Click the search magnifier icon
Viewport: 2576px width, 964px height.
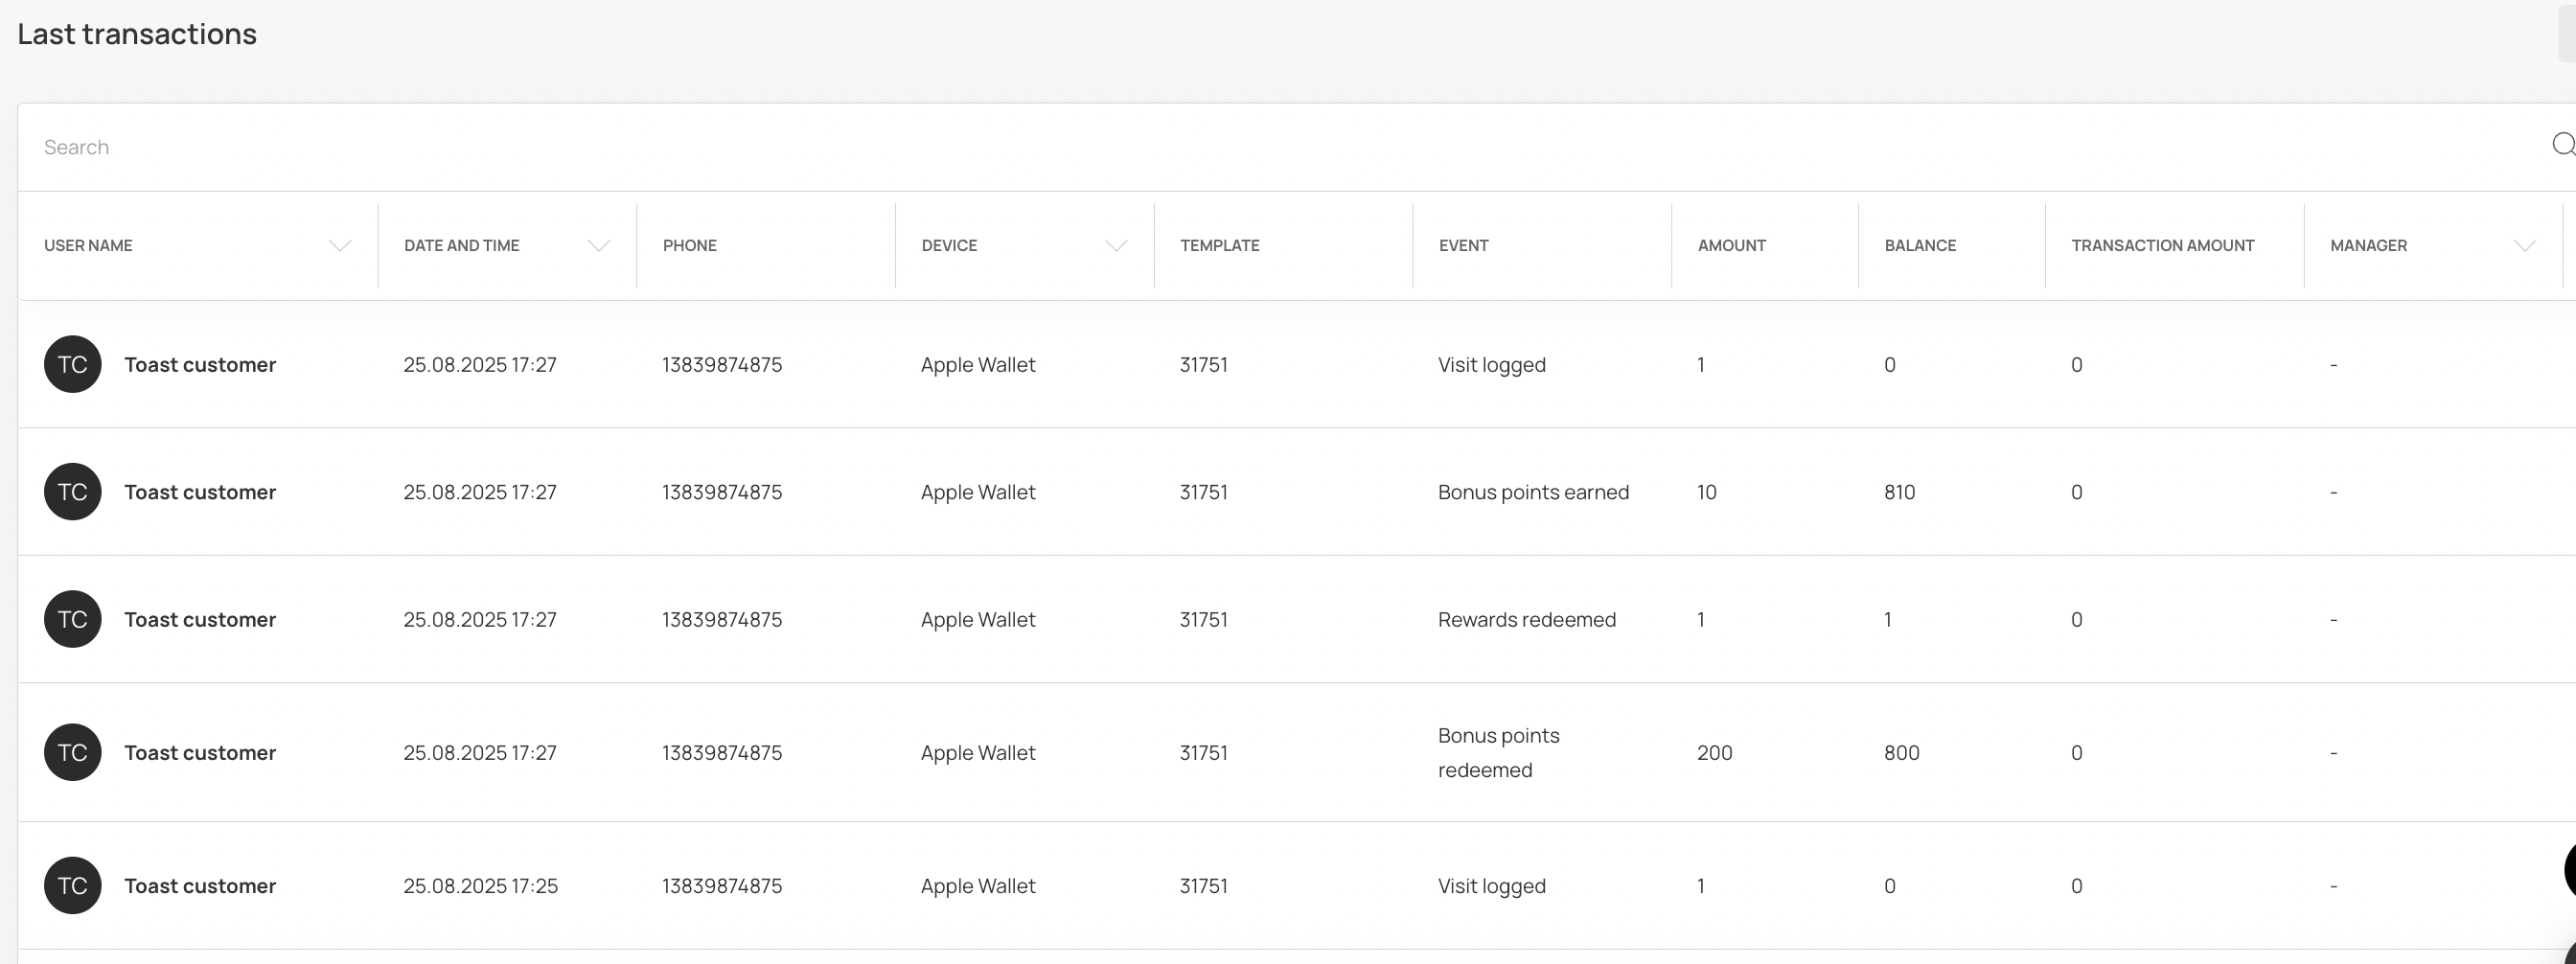click(x=2562, y=146)
